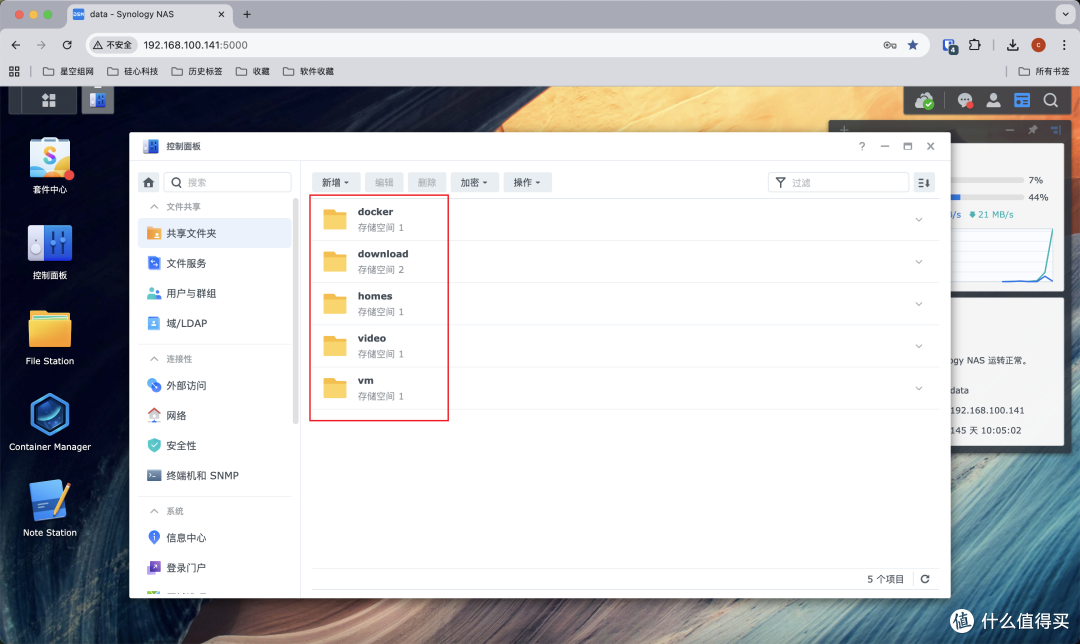Open the 操作 dropdown button
Screen dimensions: 1080x644
tap(527, 183)
